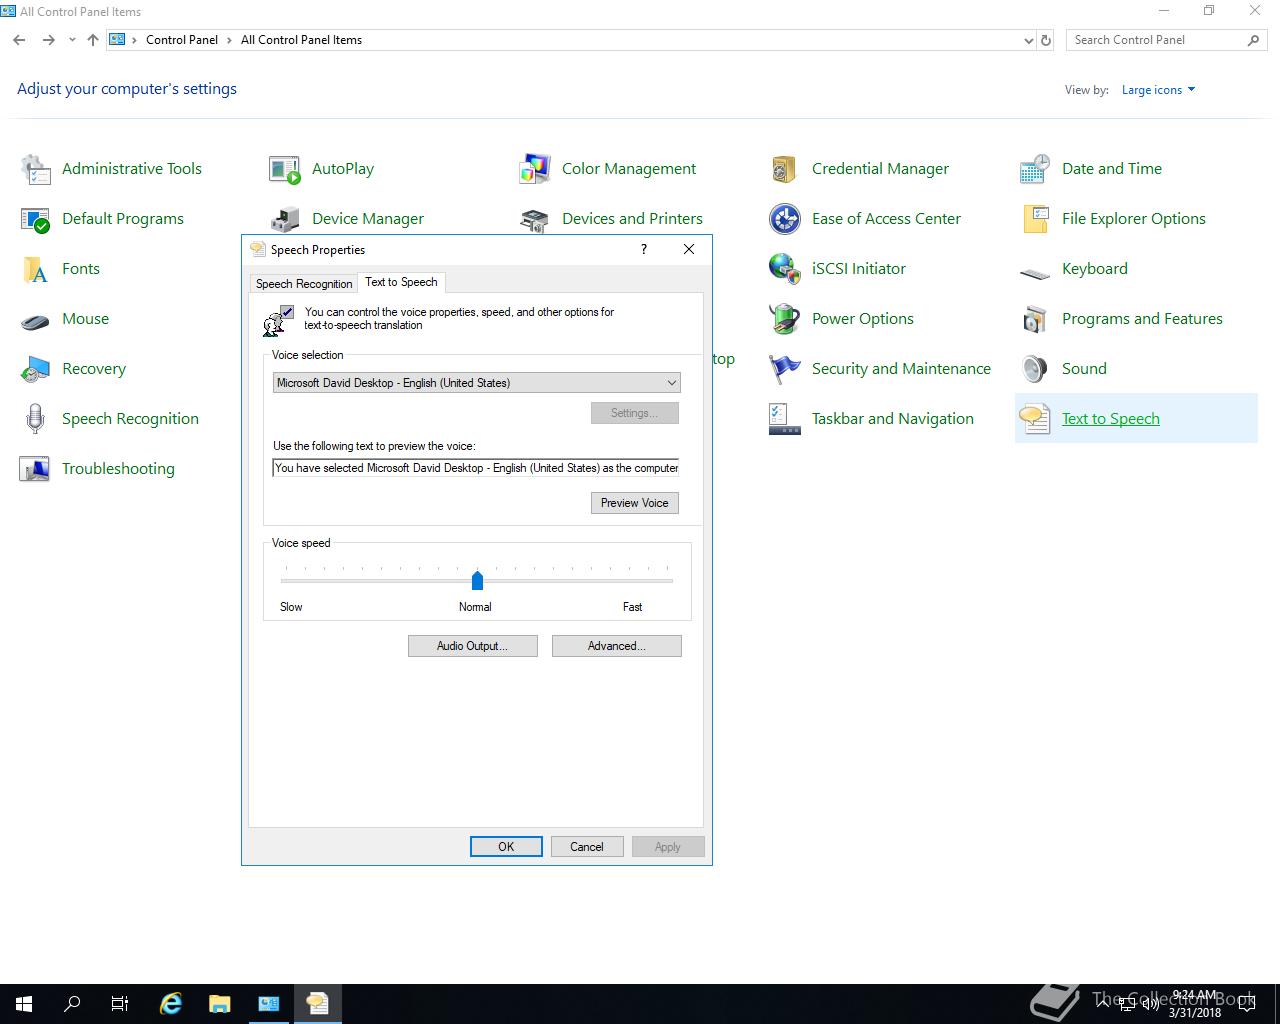Screen dimensions: 1280x1024
Task: Open taskbar search magnifier
Action: [x=72, y=1004]
